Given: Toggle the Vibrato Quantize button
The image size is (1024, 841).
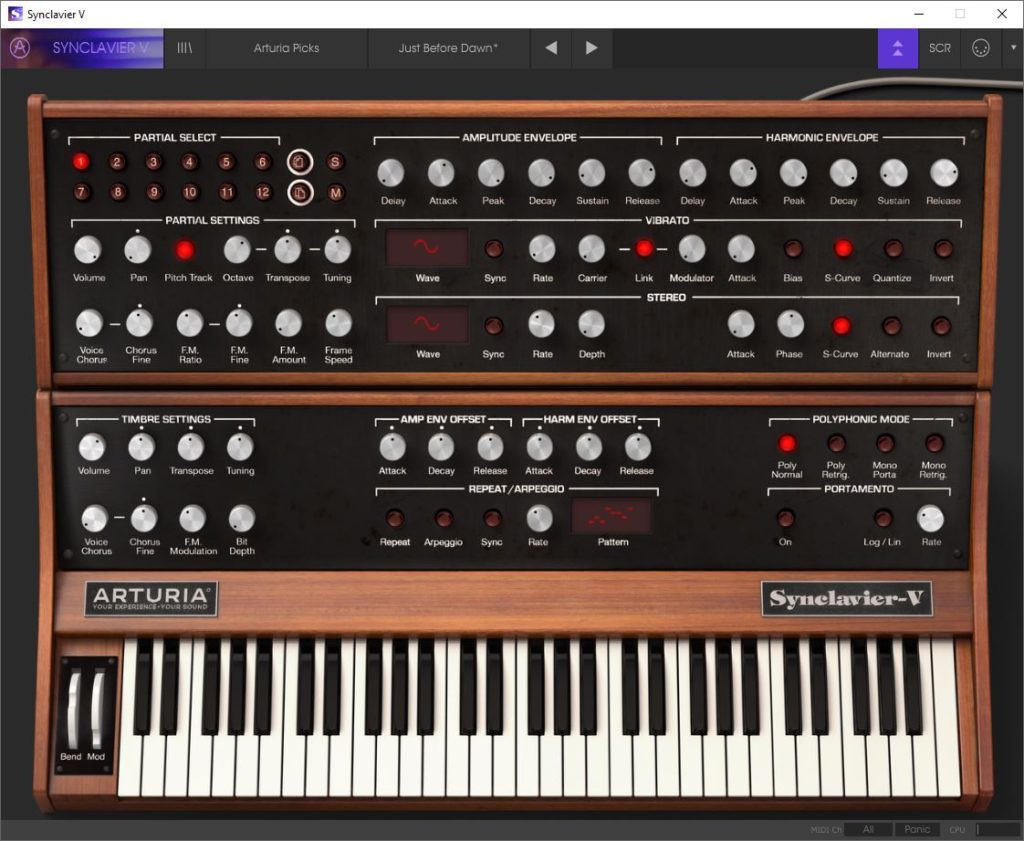Looking at the screenshot, I should point(893,249).
